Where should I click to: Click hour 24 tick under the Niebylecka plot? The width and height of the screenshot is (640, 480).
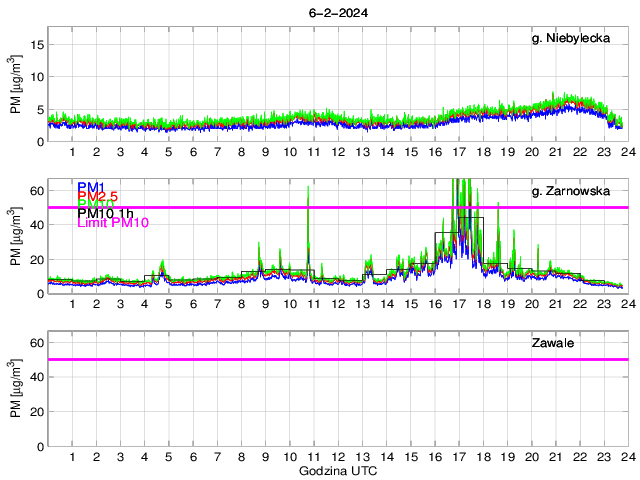[627, 152]
